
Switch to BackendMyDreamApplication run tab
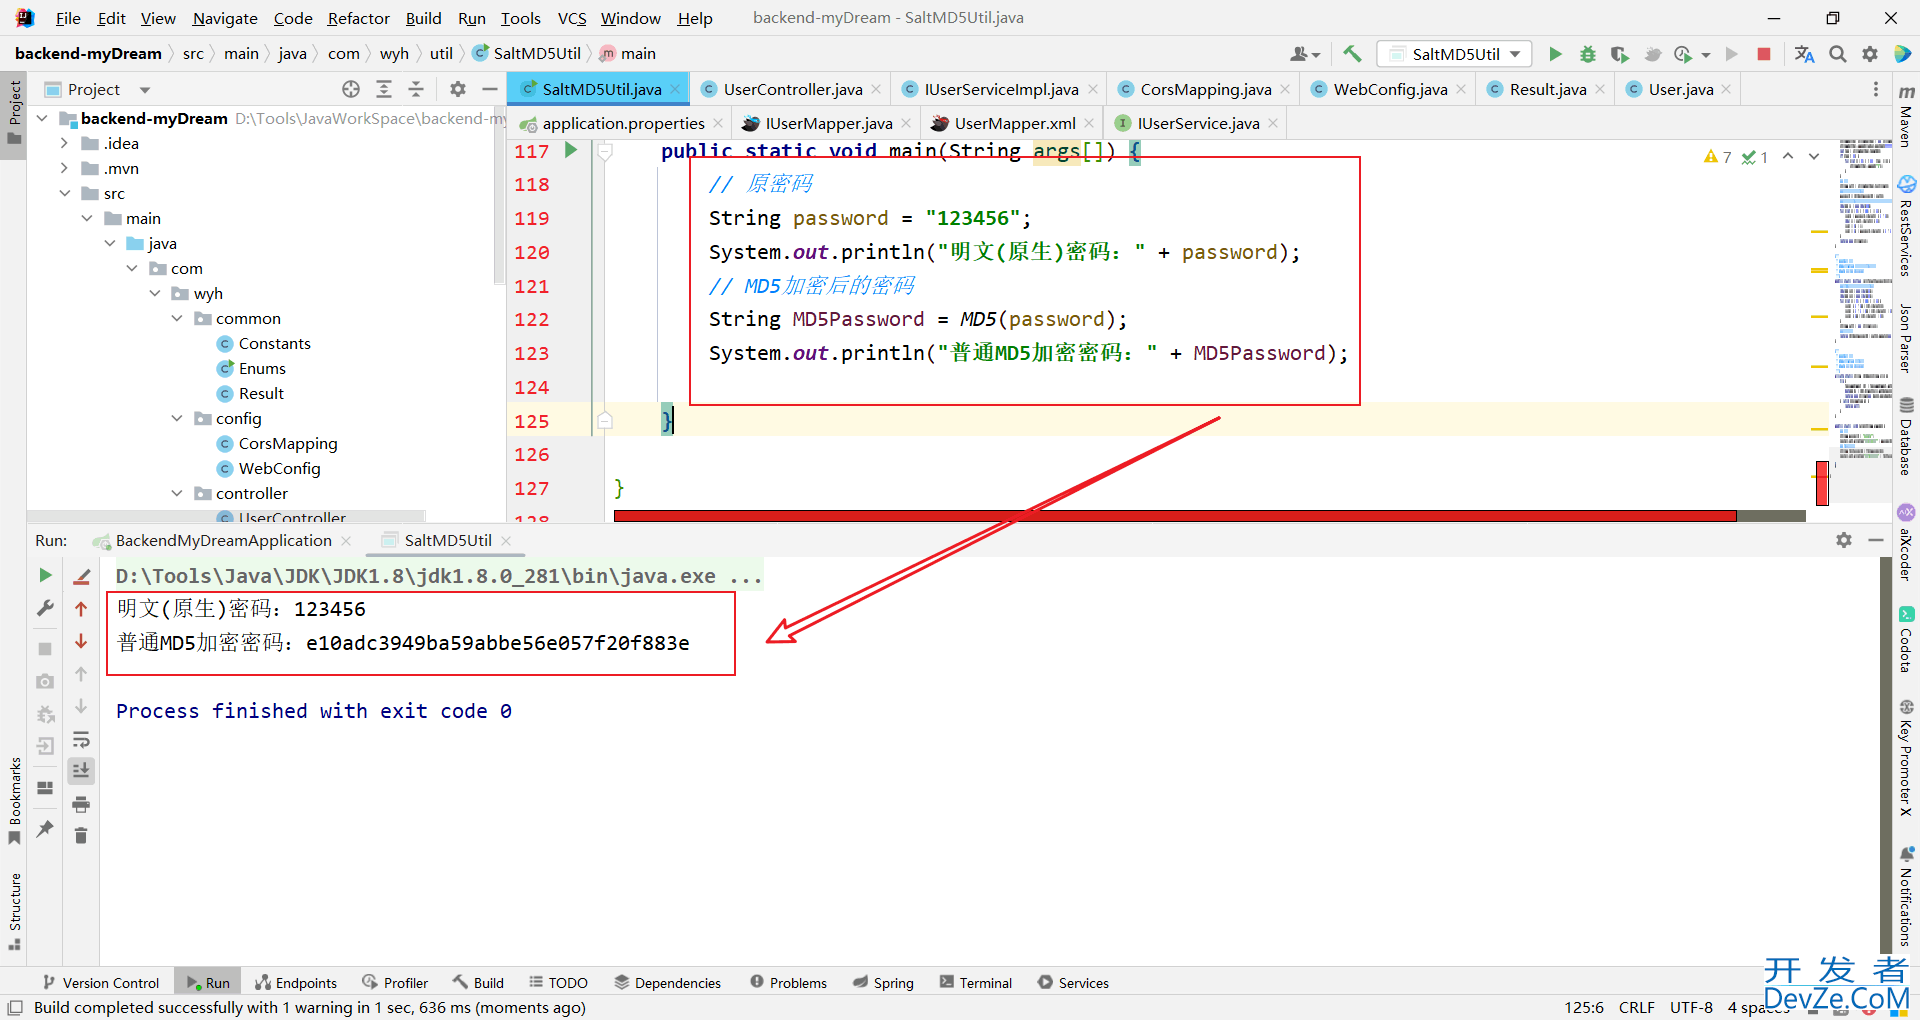point(223,540)
